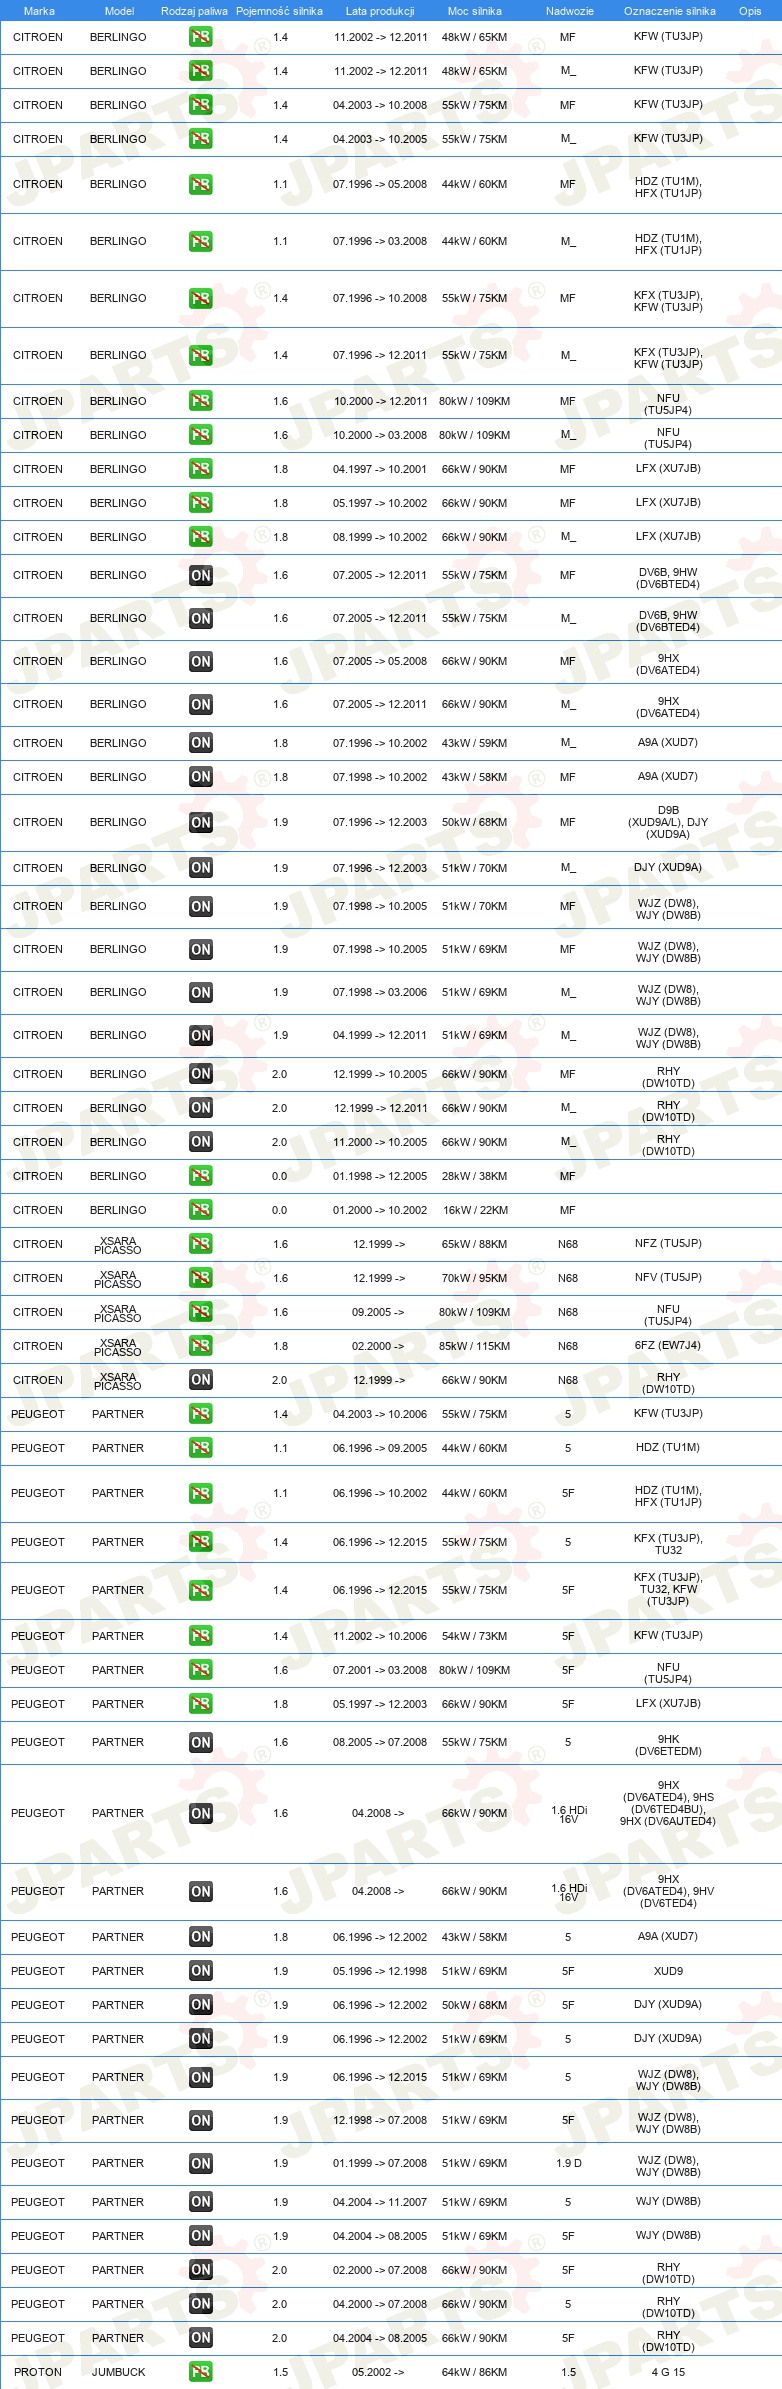This screenshot has height=2389, width=782.
Task: Click petrol icon for Berlingo 16kW/22KM row
Action: [200, 1209]
